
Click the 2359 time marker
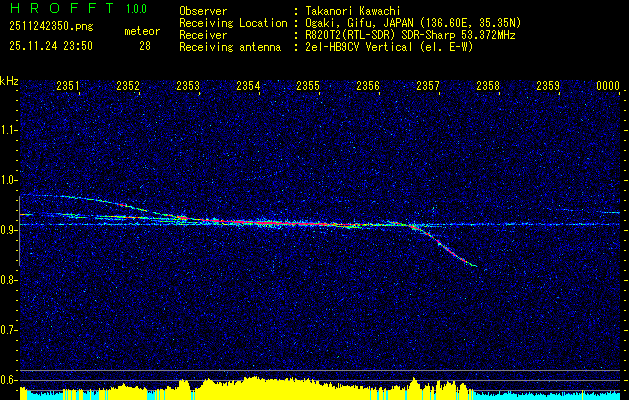click(x=548, y=85)
